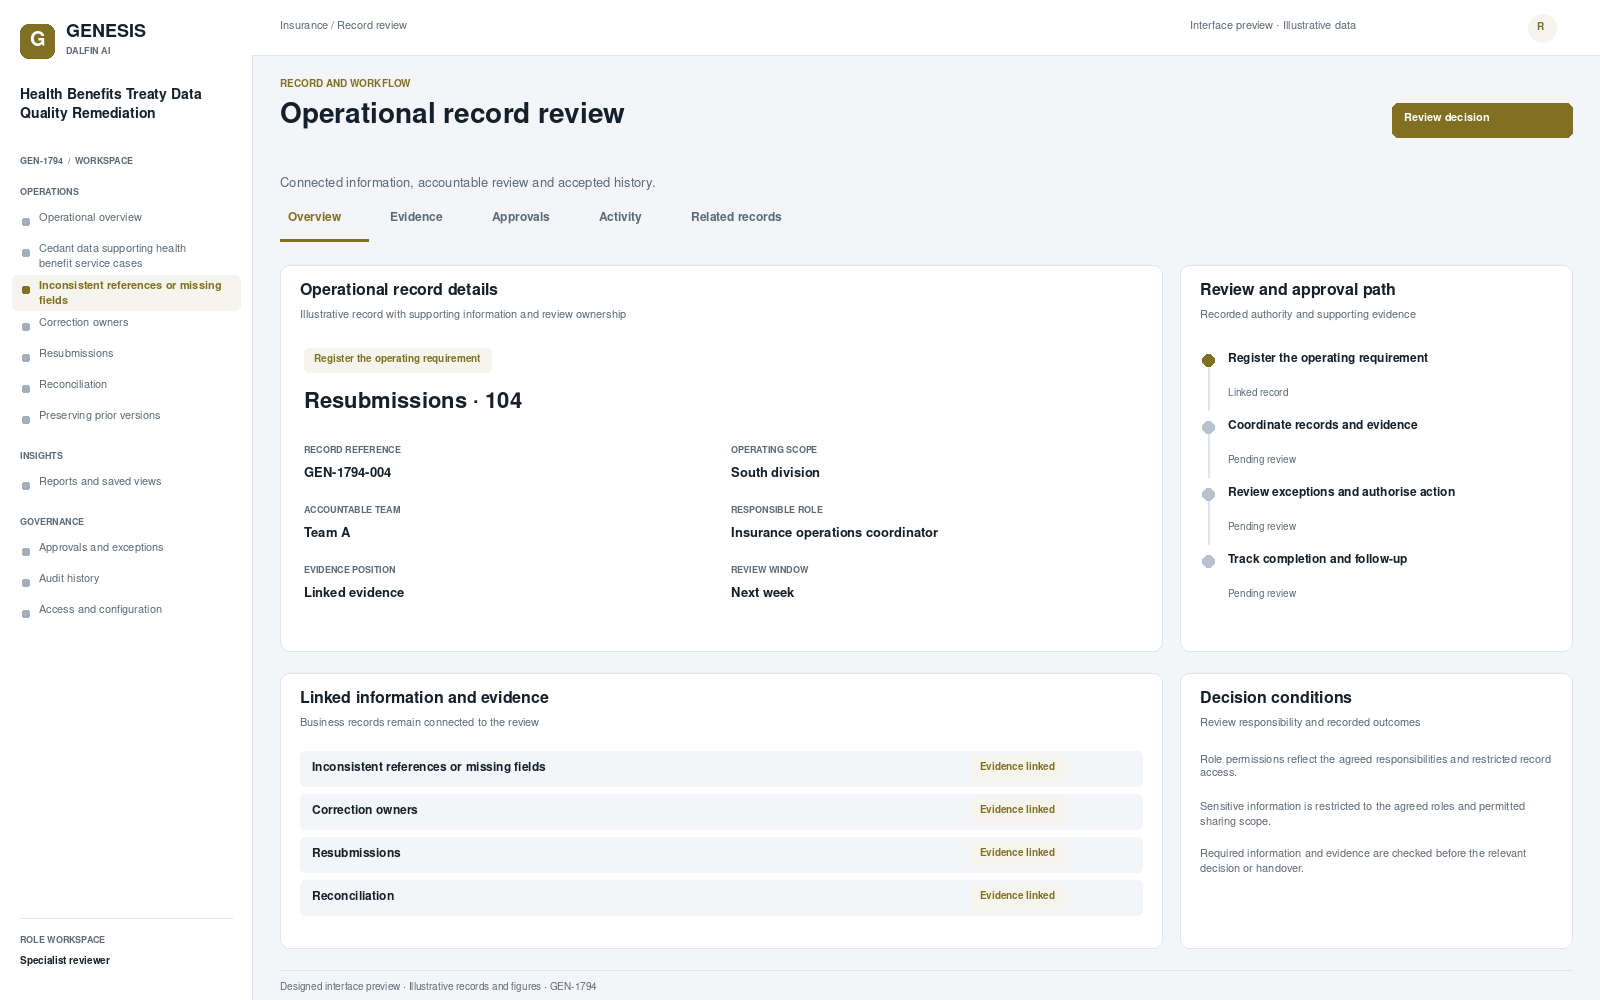Click the Insurance breadcrumb link

pos(304,26)
